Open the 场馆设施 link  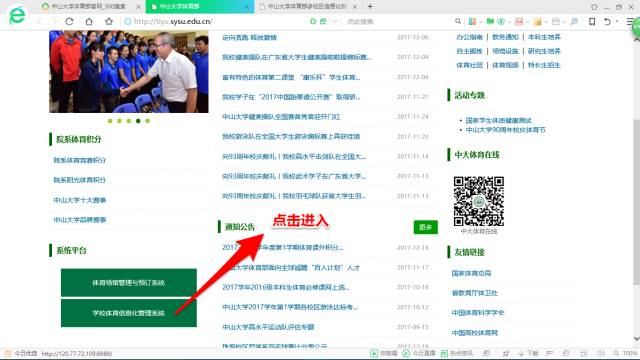point(505,51)
